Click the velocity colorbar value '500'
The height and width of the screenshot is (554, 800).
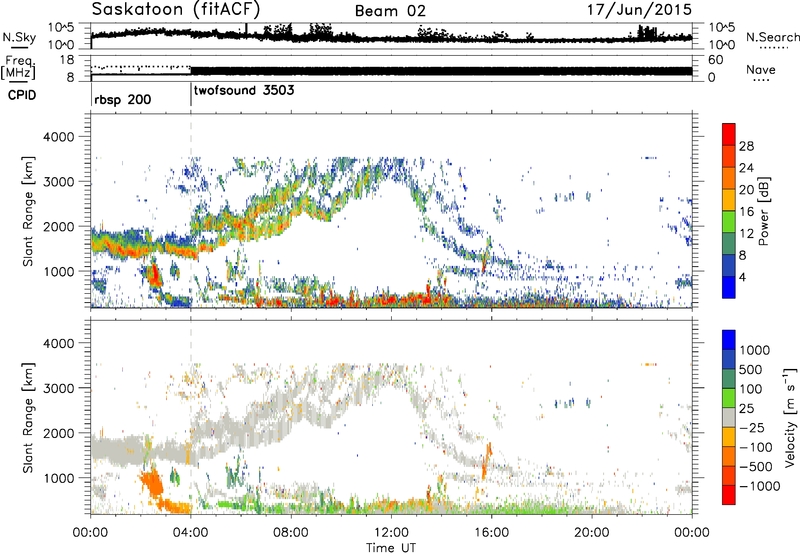click(x=751, y=369)
